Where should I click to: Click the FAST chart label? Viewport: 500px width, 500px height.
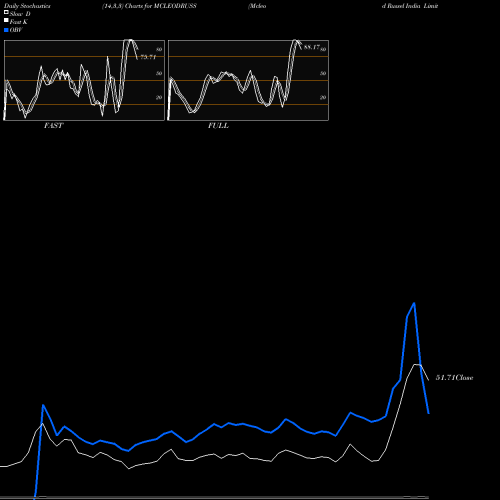pyautogui.click(x=53, y=126)
